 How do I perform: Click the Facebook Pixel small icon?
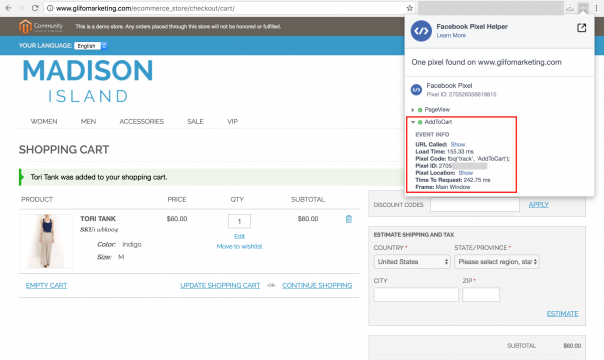(416, 90)
